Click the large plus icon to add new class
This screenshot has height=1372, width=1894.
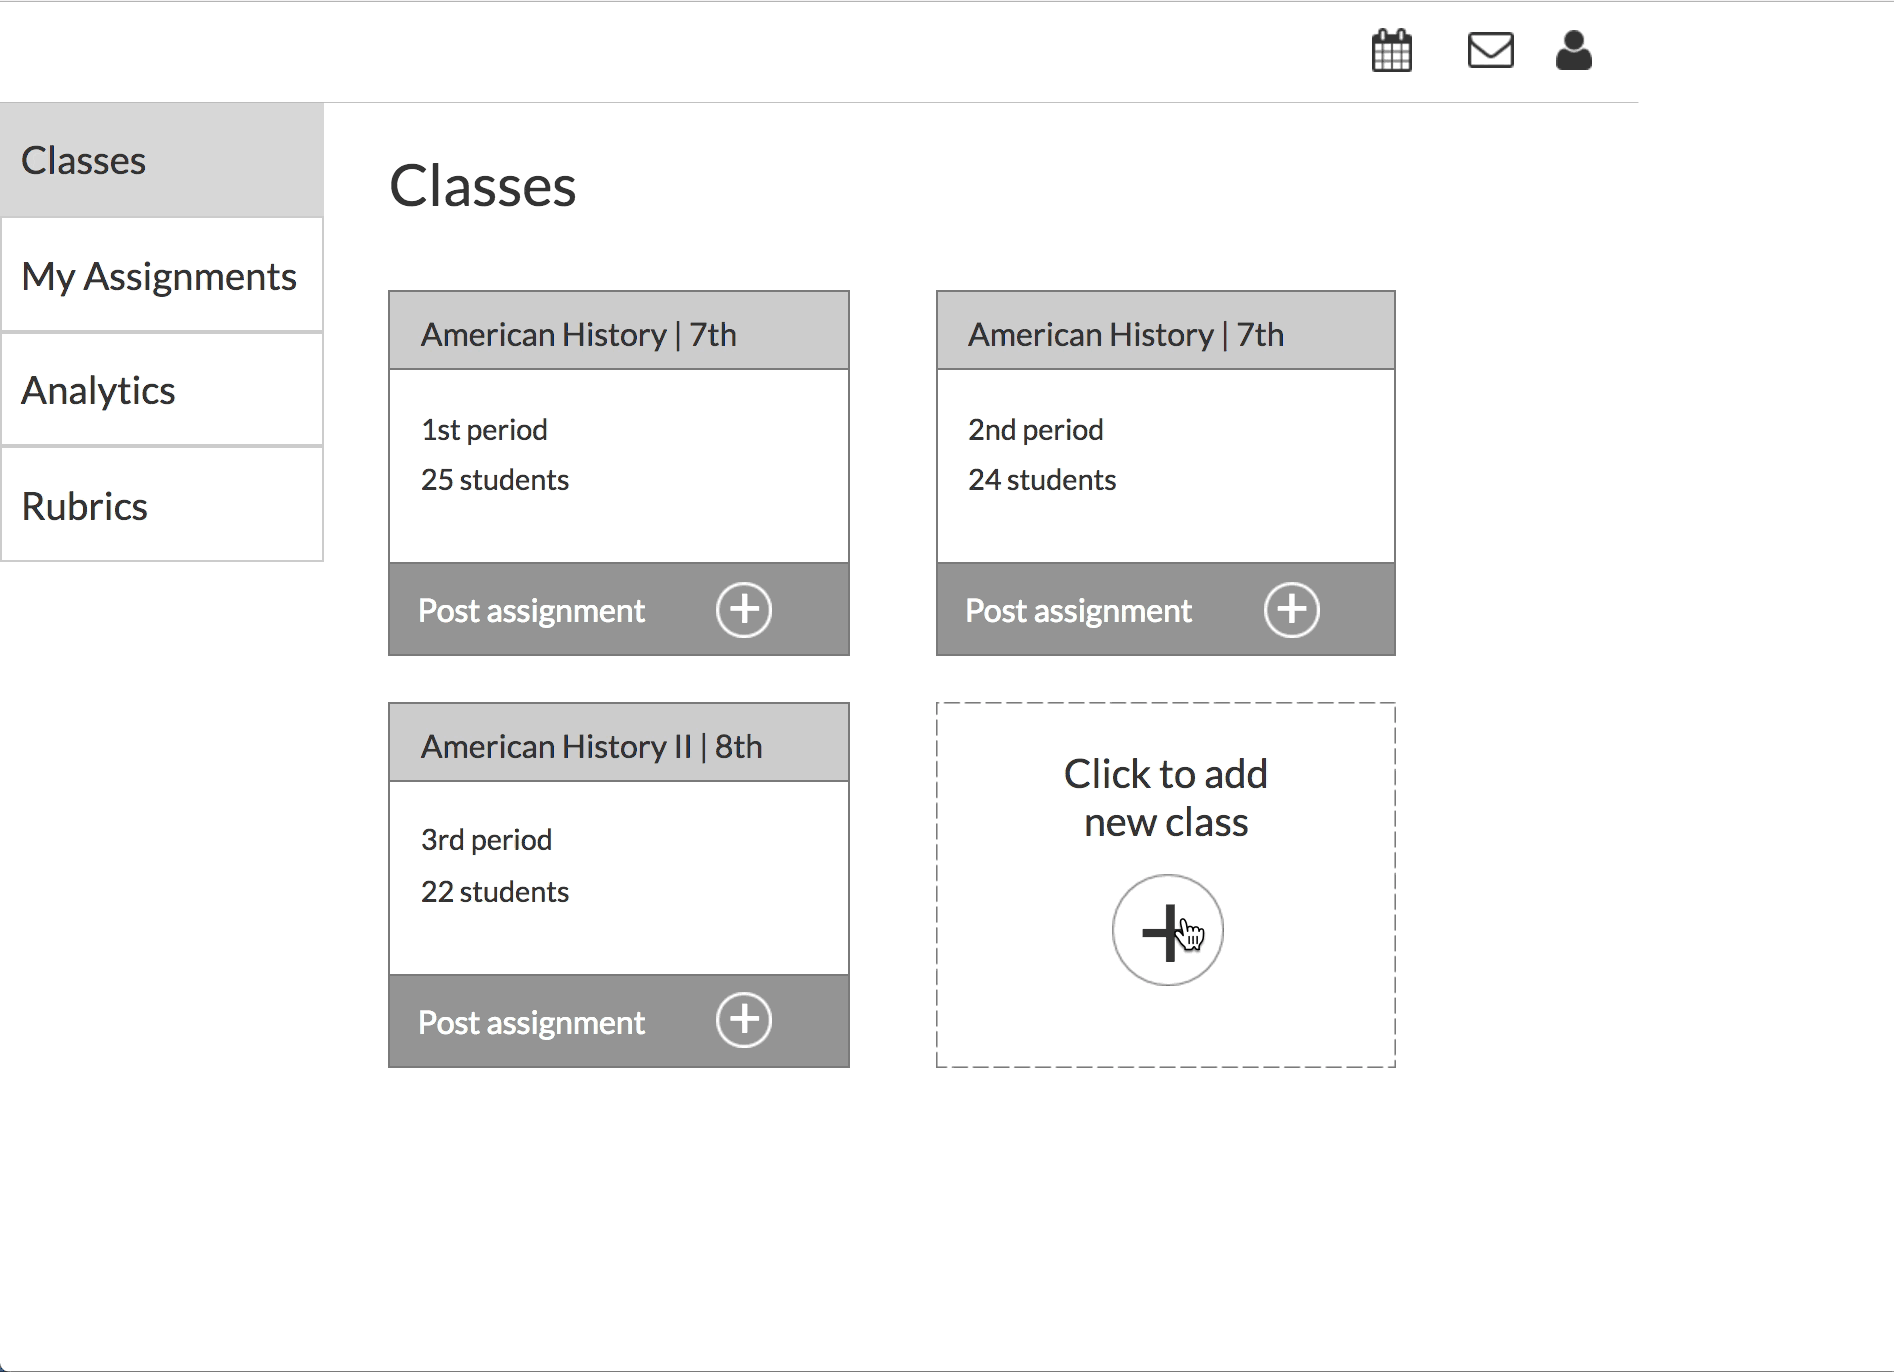1166,930
